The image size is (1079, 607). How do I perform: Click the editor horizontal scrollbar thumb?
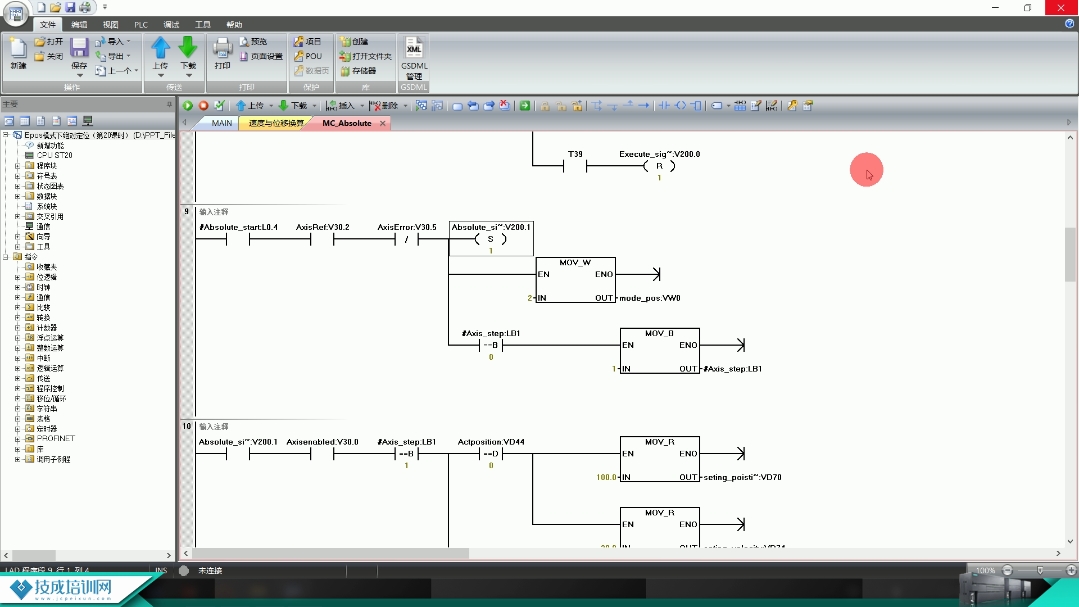[331, 553]
